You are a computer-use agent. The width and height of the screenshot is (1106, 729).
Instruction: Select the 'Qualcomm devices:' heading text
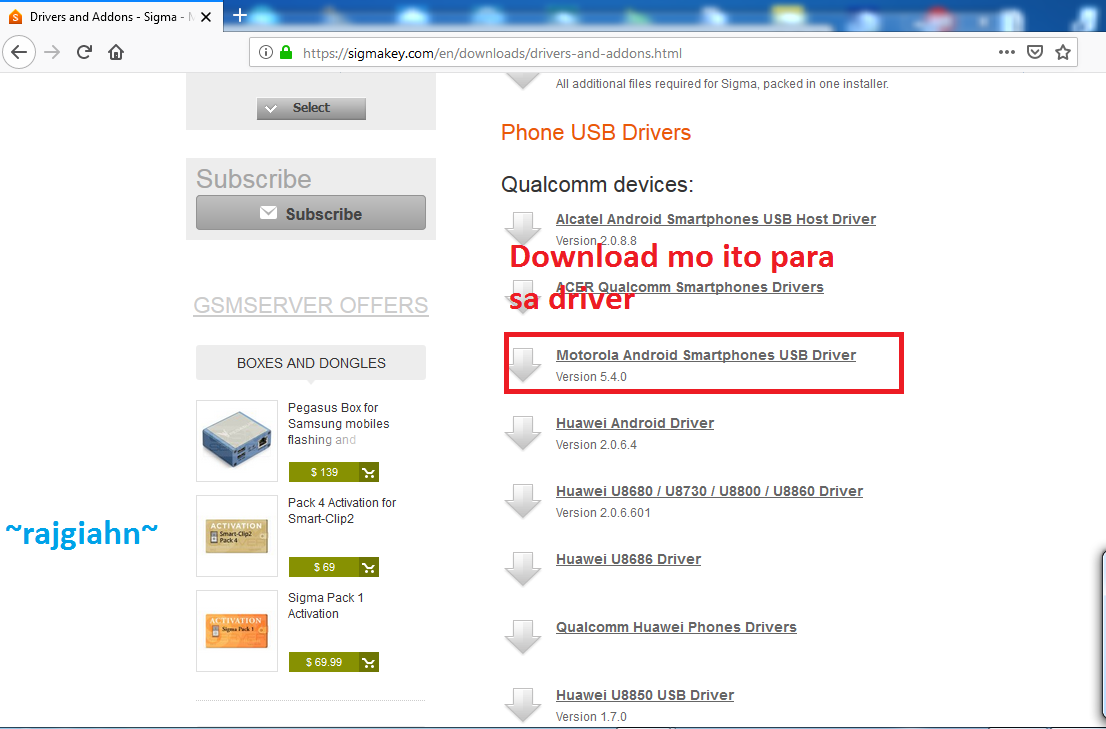click(x=597, y=185)
